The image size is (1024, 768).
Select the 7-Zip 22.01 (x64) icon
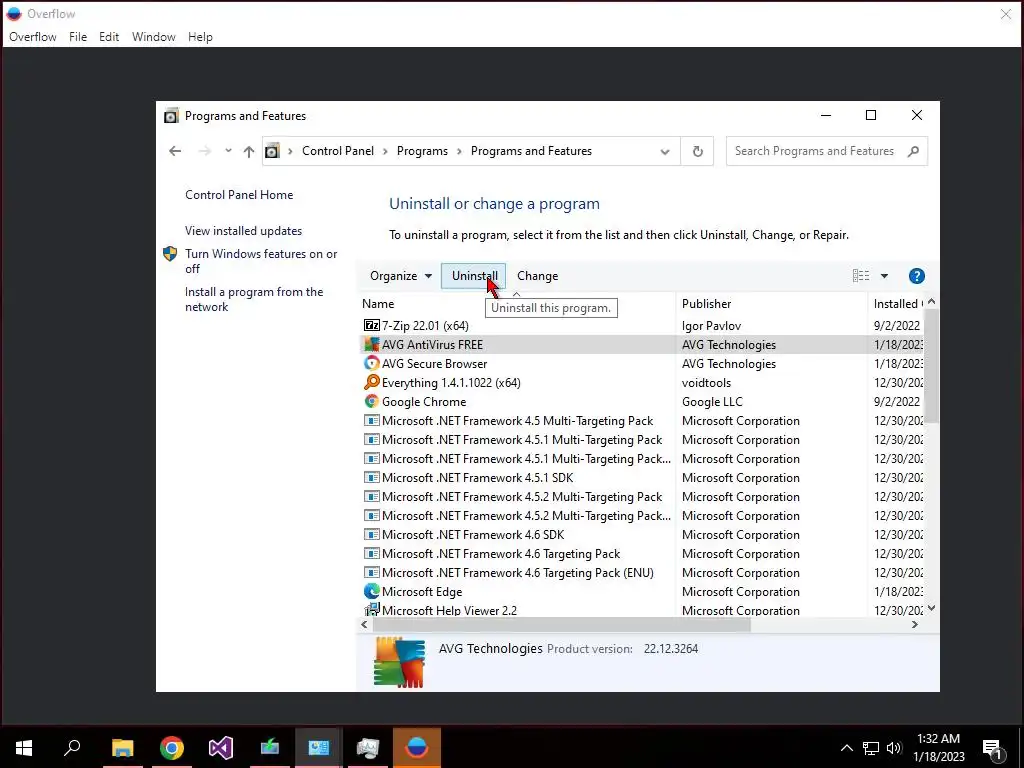(372, 325)
